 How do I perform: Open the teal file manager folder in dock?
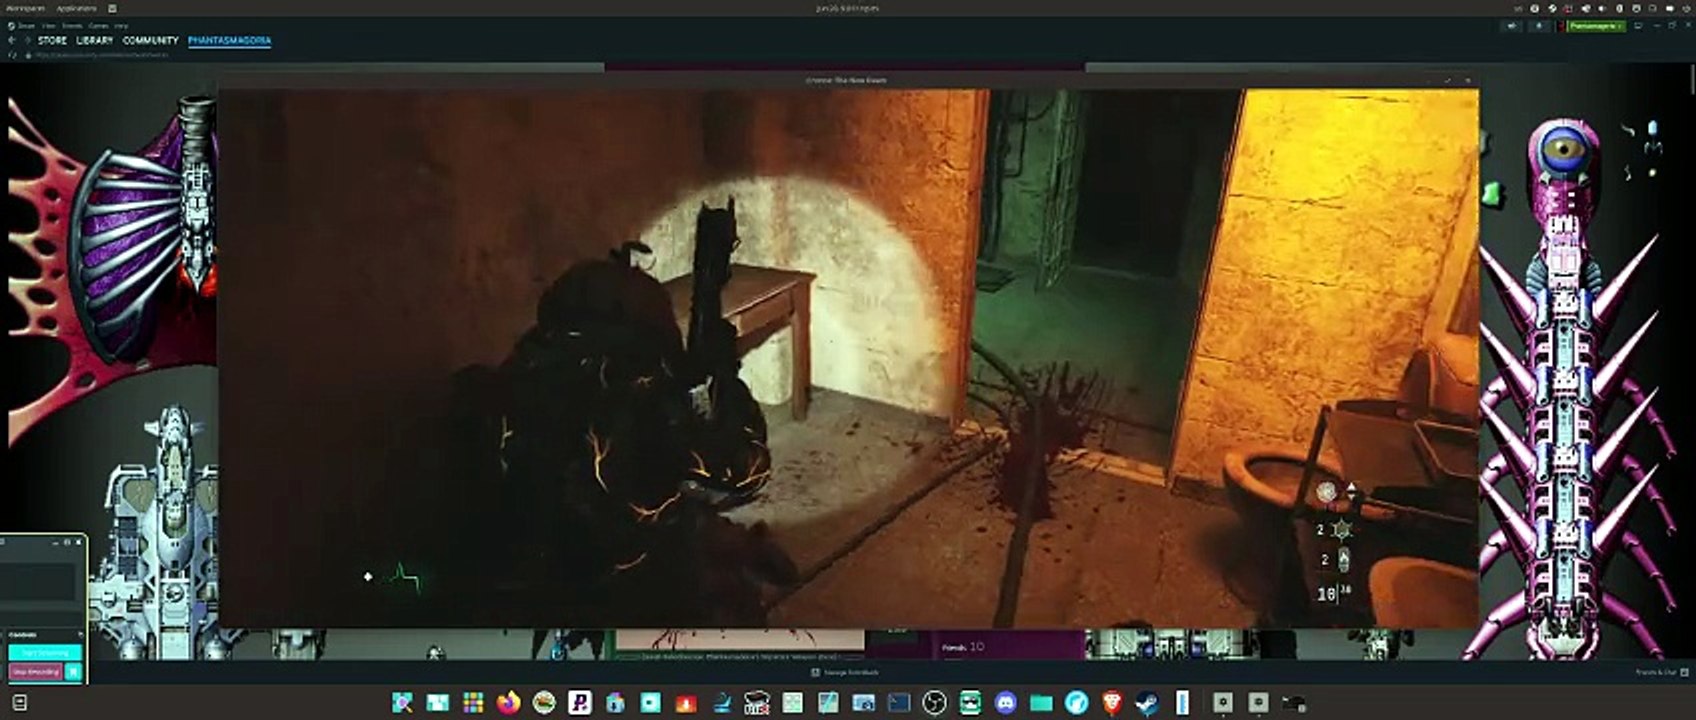1041,703
